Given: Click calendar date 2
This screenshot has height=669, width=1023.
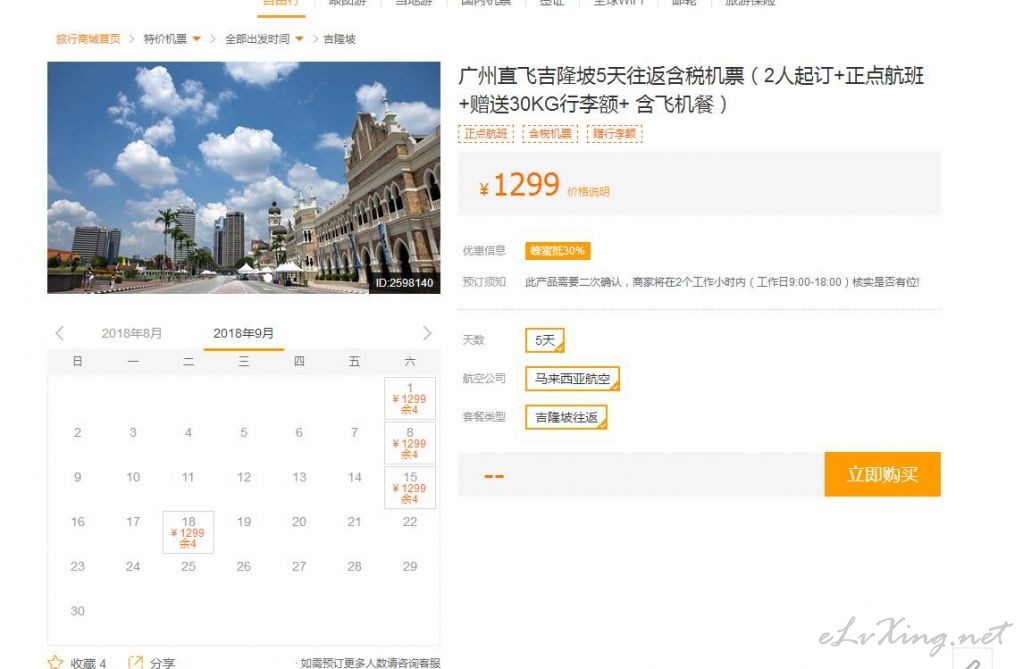Looking at the screenshot, I should [78, 432].
